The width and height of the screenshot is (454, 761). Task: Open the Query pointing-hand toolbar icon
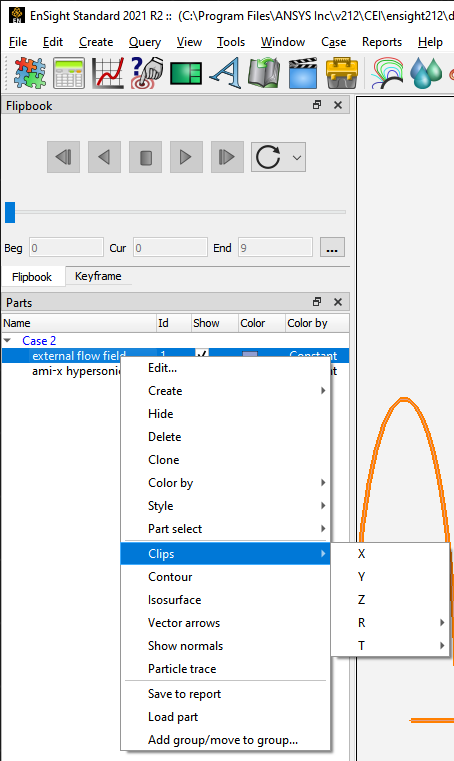(147, 73)
